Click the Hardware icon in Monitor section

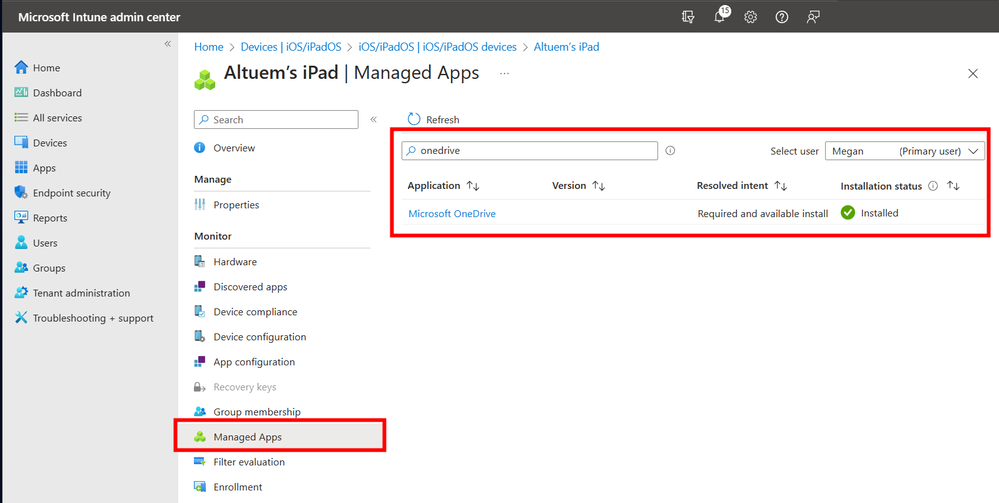[x=199, y=261]
